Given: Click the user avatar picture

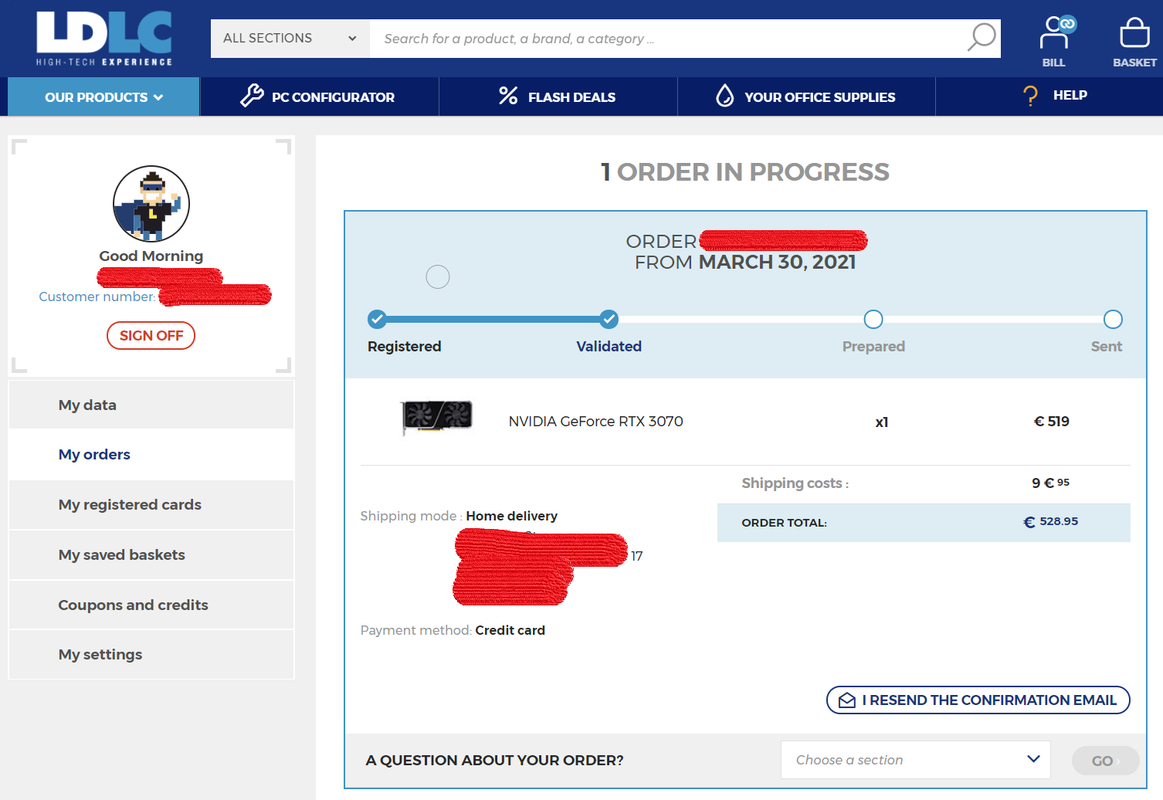Looking at the screenshot, I should click(151, 203).
